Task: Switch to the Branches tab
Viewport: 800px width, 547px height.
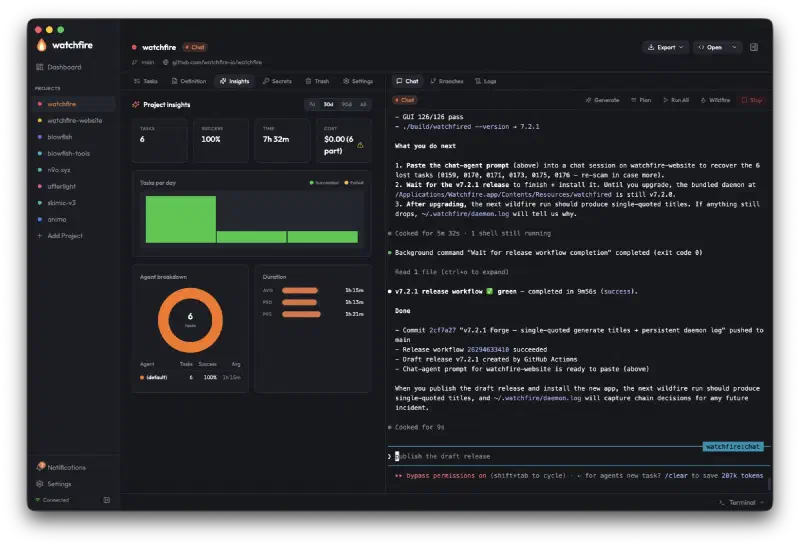Action: pos(447,81)
